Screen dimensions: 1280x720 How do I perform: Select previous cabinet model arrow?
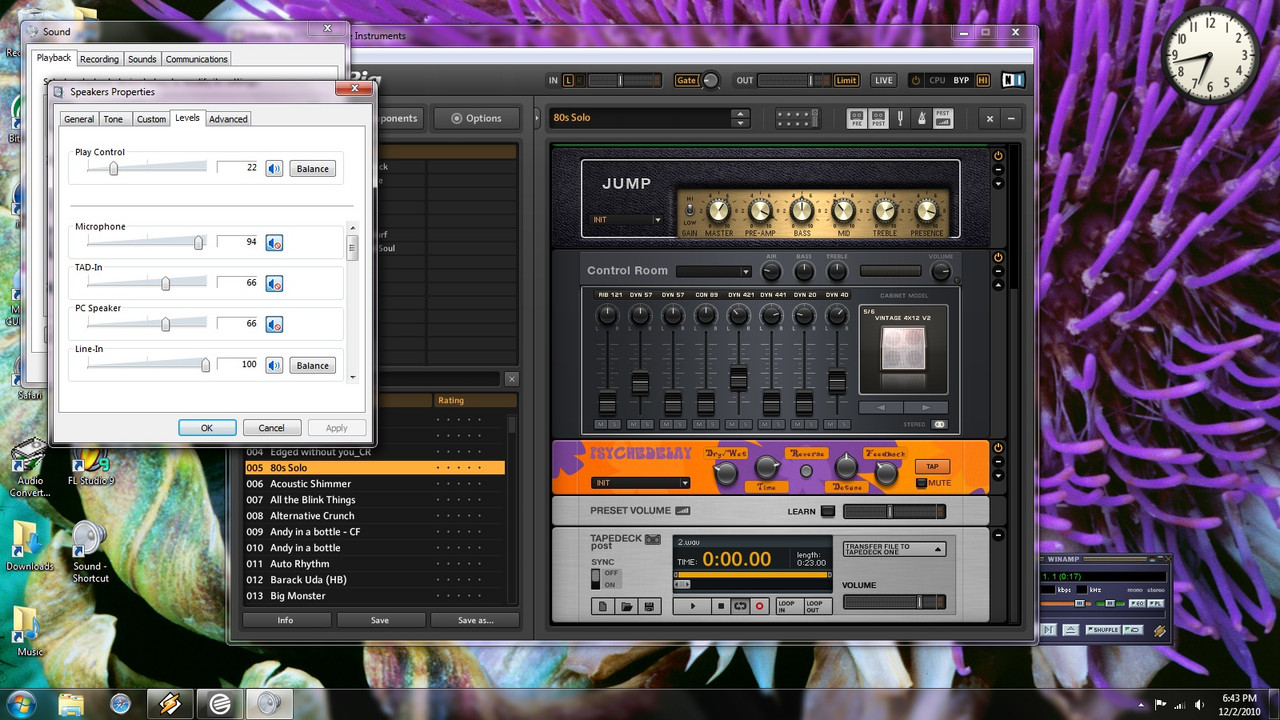click(881, 407)
